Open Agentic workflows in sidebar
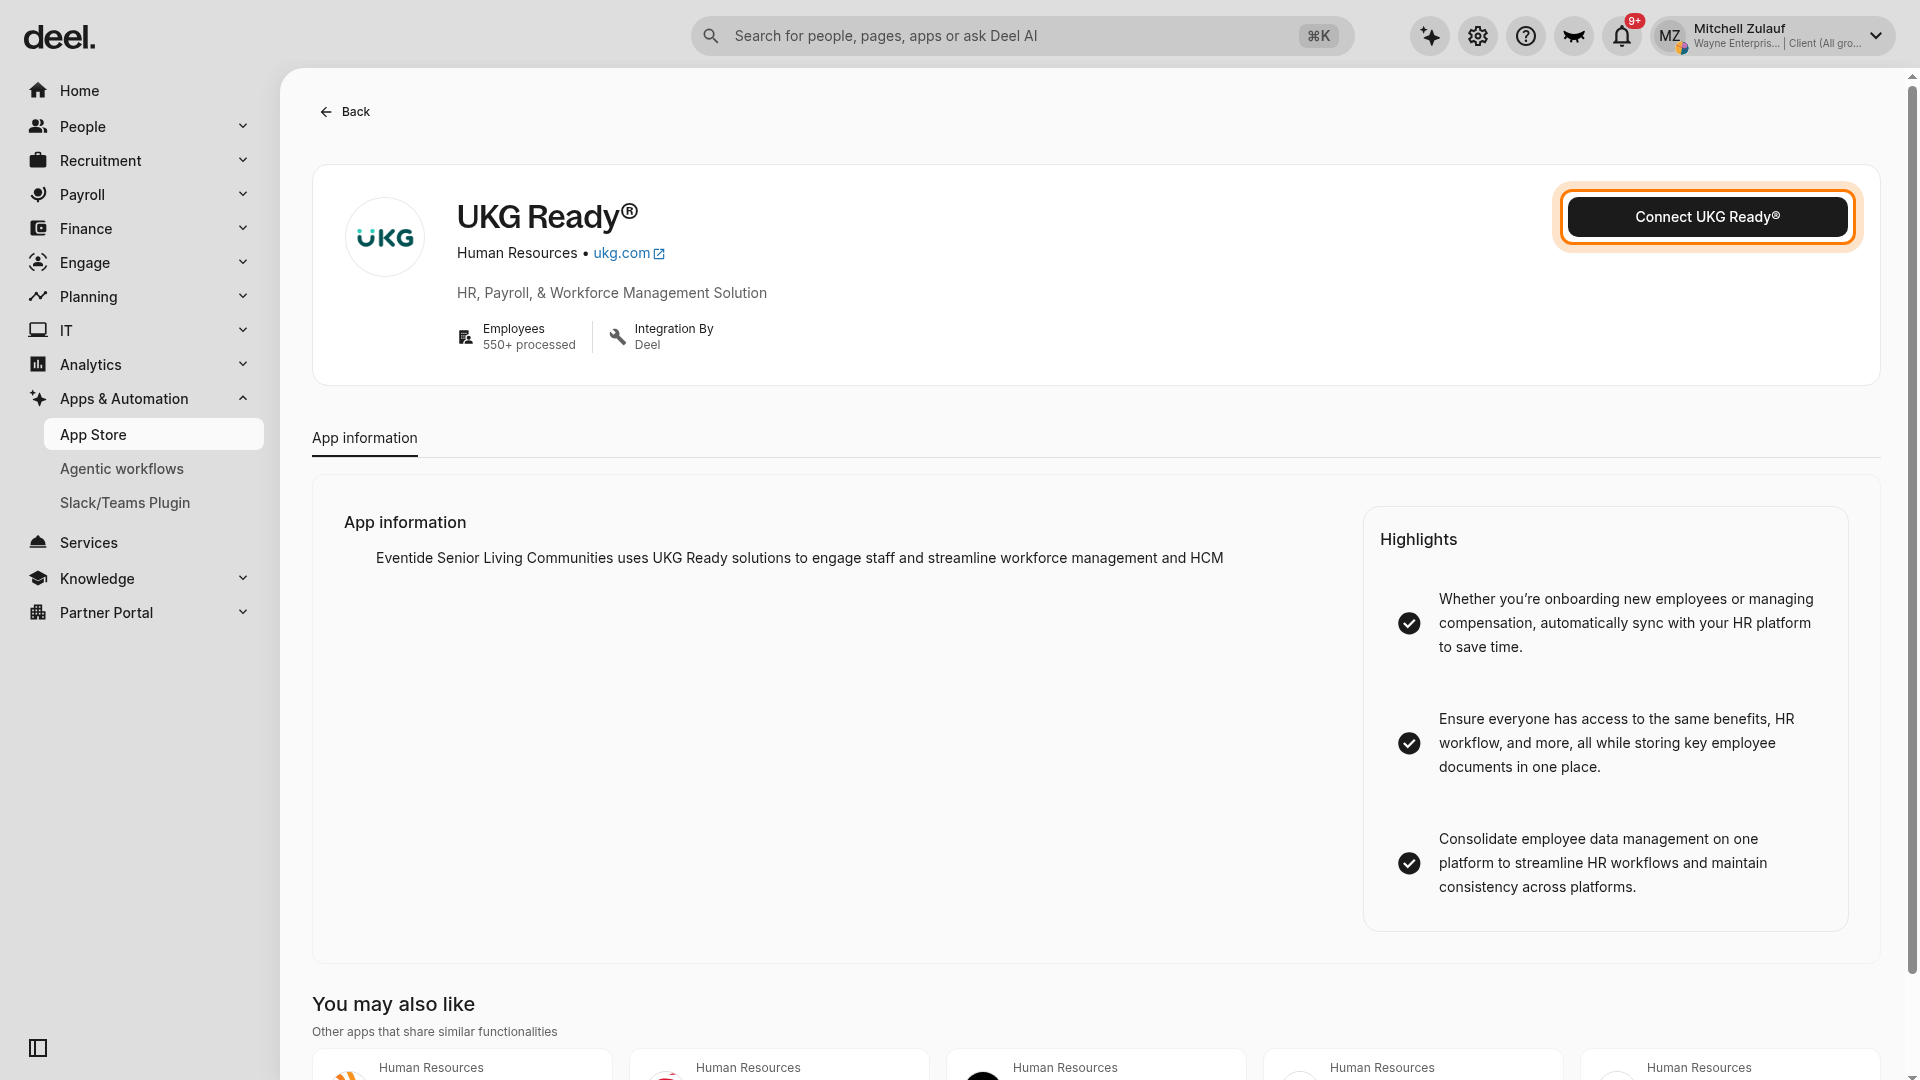The width and height of the screenshot is (1920, 1080). [154, 469]
